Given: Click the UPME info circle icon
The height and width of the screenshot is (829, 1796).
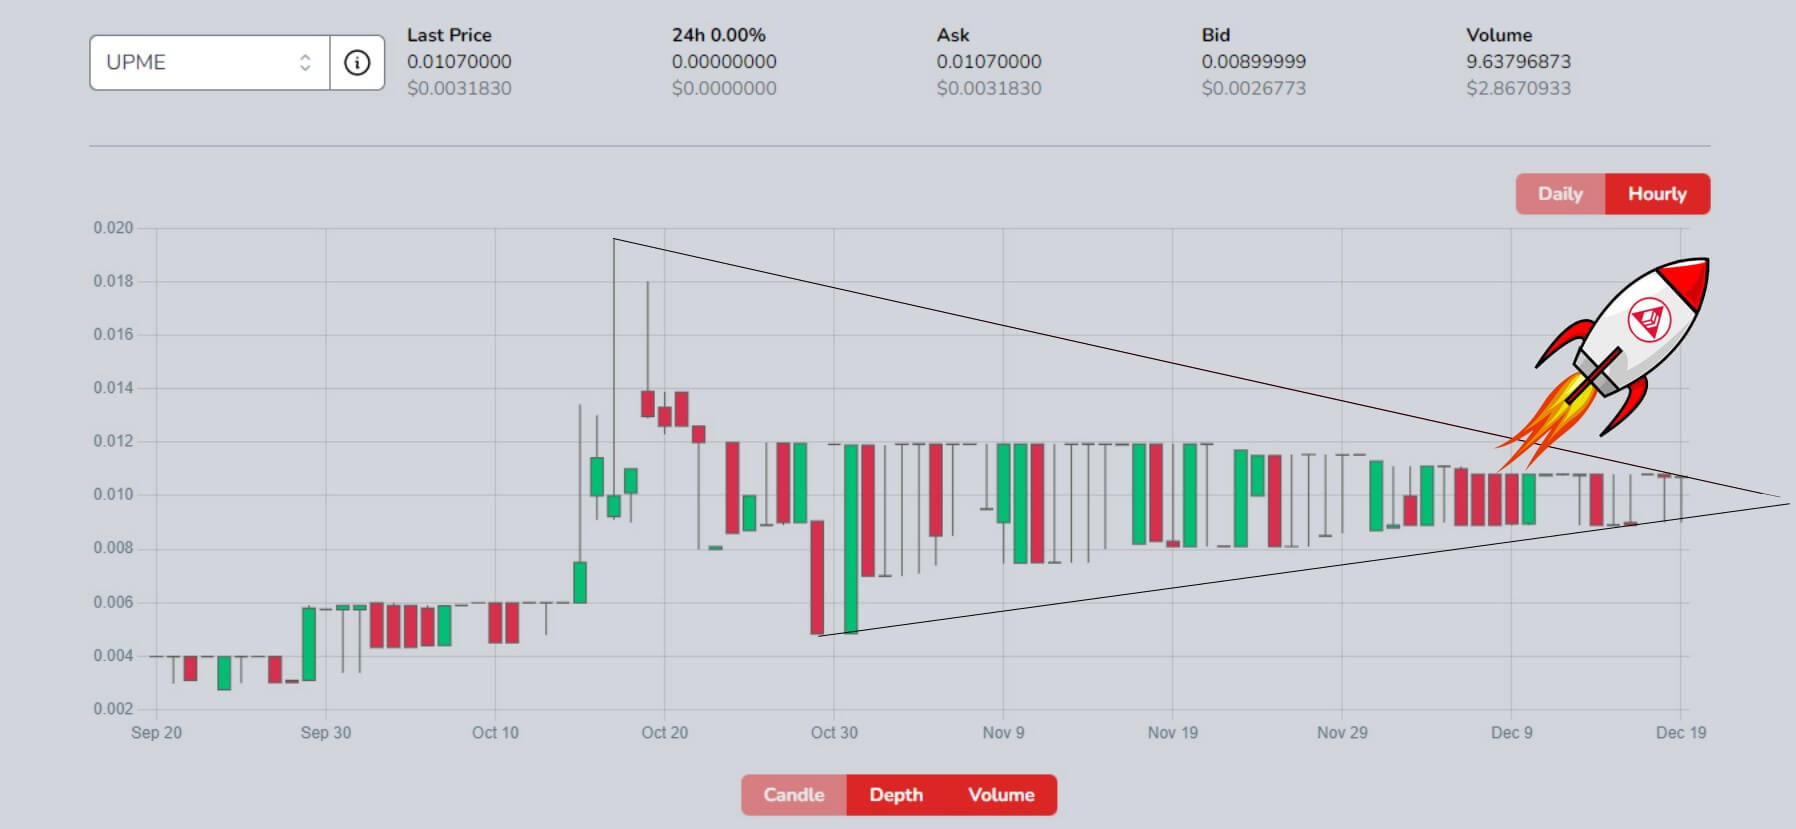Looking at the screenshot, I should pos(357,62).
